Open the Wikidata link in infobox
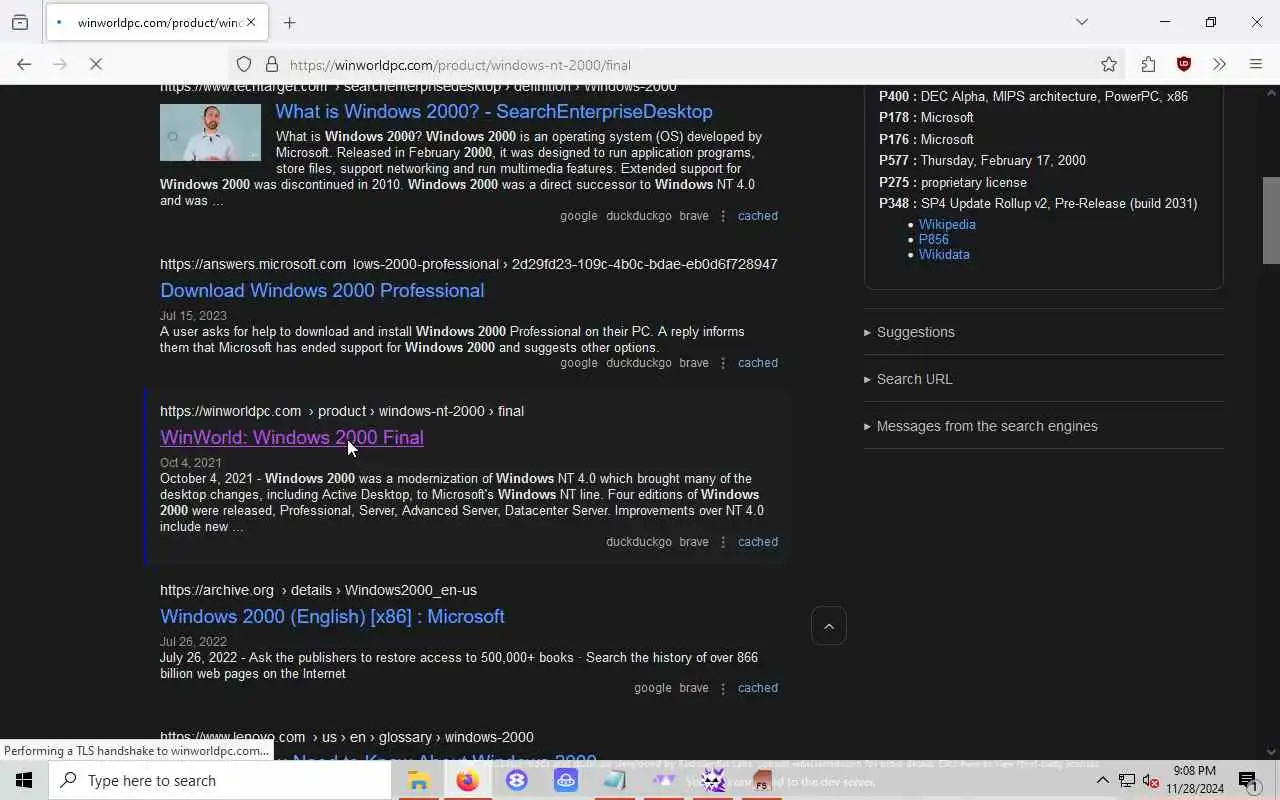 [944, 255]
